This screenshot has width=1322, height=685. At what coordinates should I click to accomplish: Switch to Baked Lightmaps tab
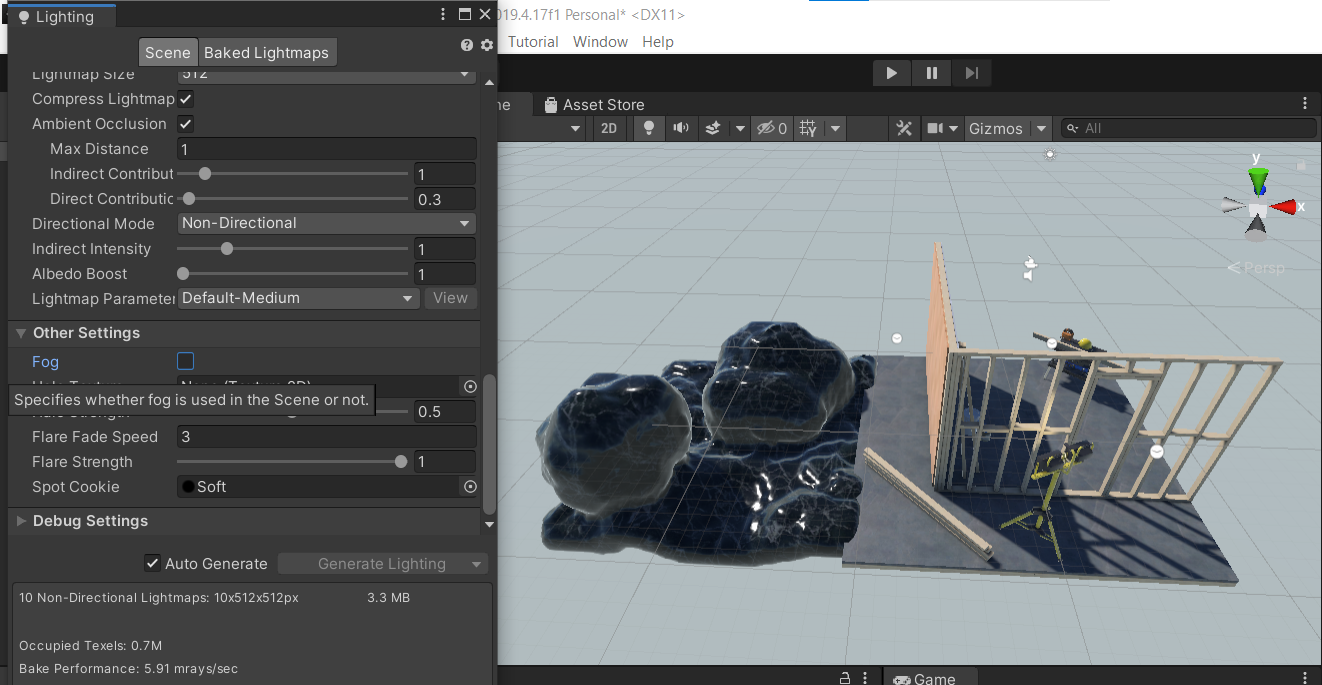(x=266, y=53)
